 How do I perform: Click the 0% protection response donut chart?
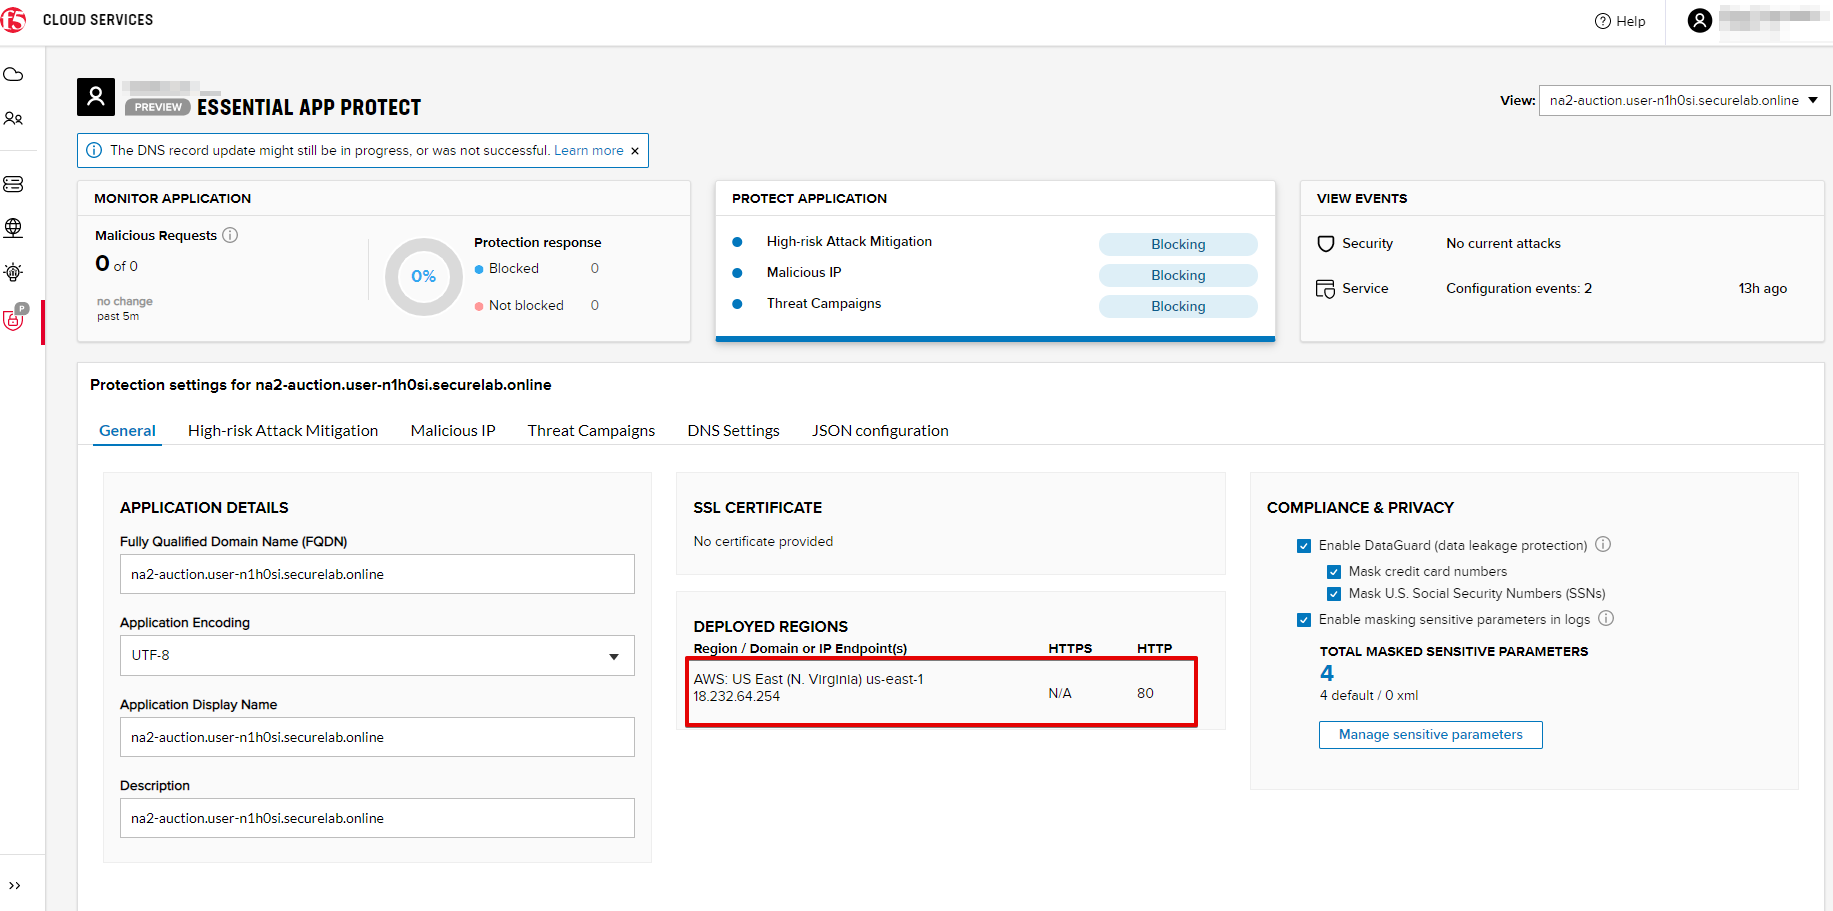pos(423,277)
